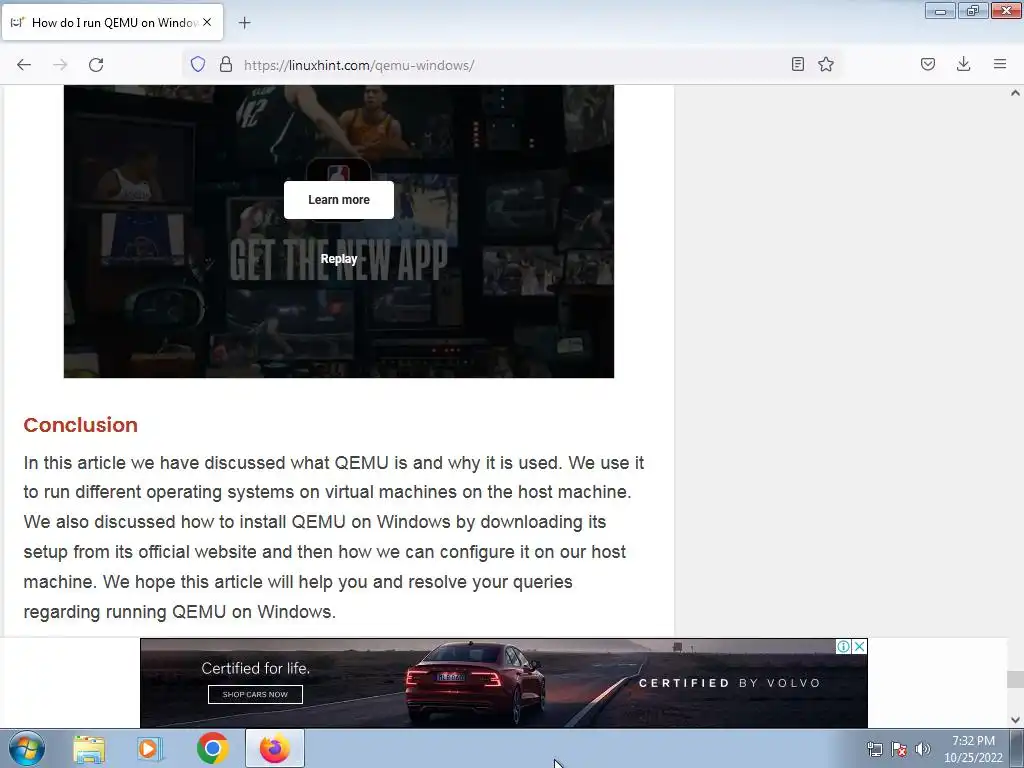1024x768 pixels.
Task: Save page to Pocket
Action: click(x=928, y=64)
